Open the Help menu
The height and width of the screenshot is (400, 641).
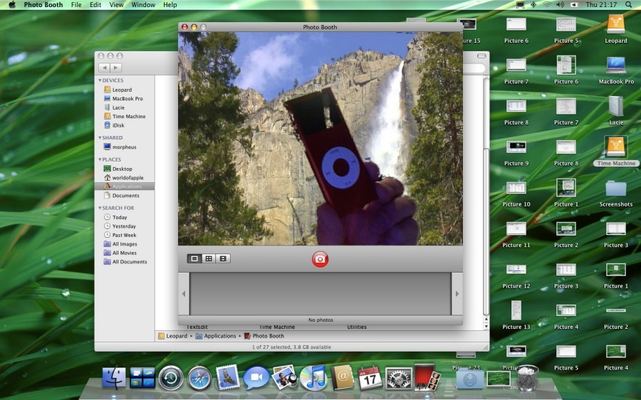[x=170, y=5]
